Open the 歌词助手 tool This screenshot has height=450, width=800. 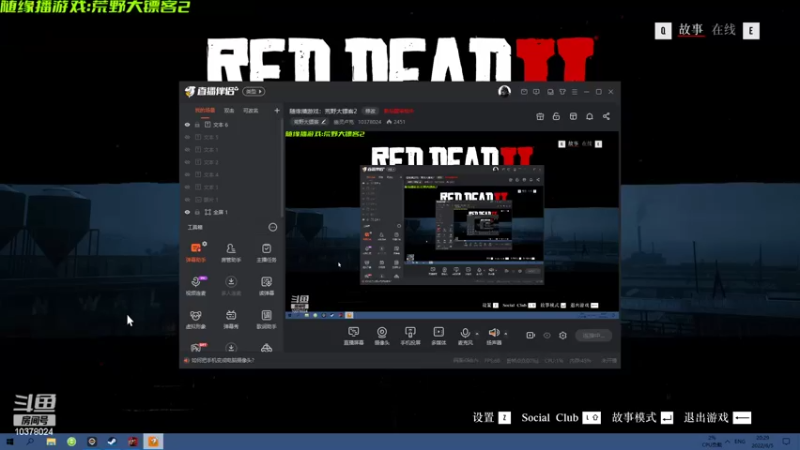(266, 319)
